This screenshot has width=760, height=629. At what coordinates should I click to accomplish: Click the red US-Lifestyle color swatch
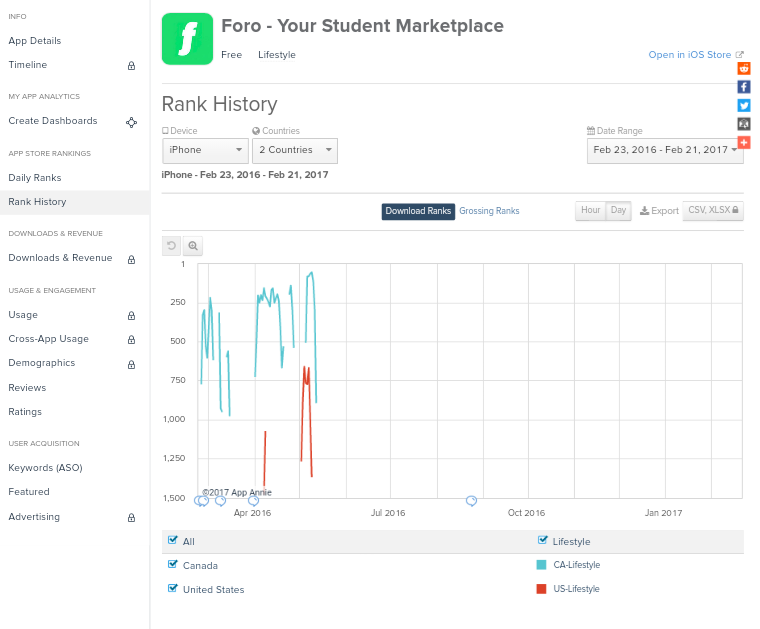pos(542,589)
